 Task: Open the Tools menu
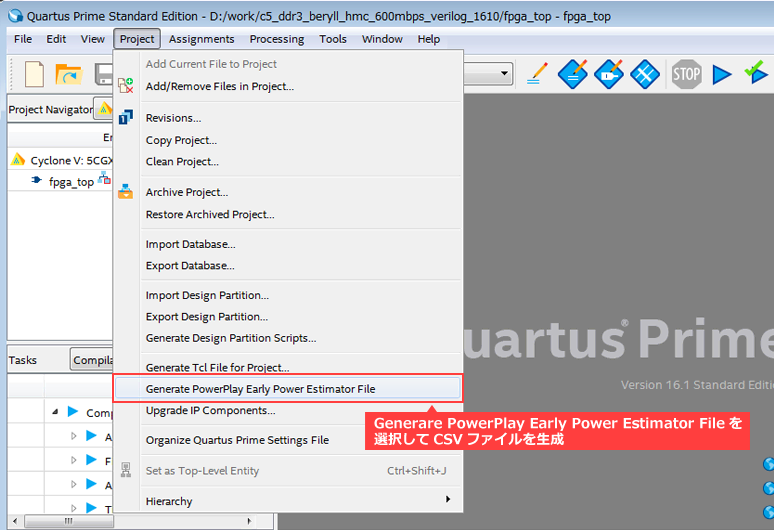point(333,39)
